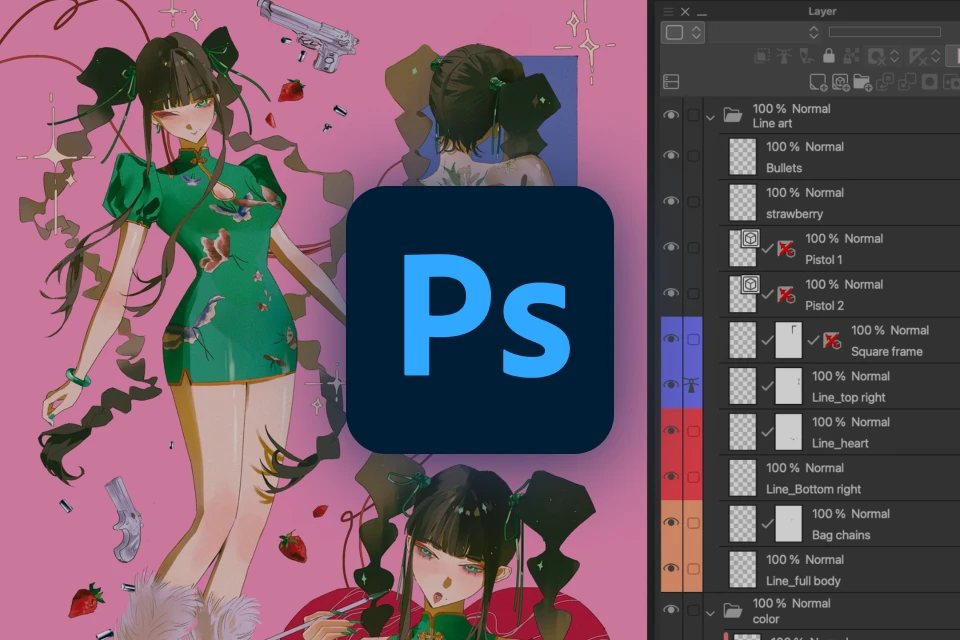The width and height of the screenshot is (960, 640).
Task: Click the 3D cube icon on Pistol 2
Action: 750,284
